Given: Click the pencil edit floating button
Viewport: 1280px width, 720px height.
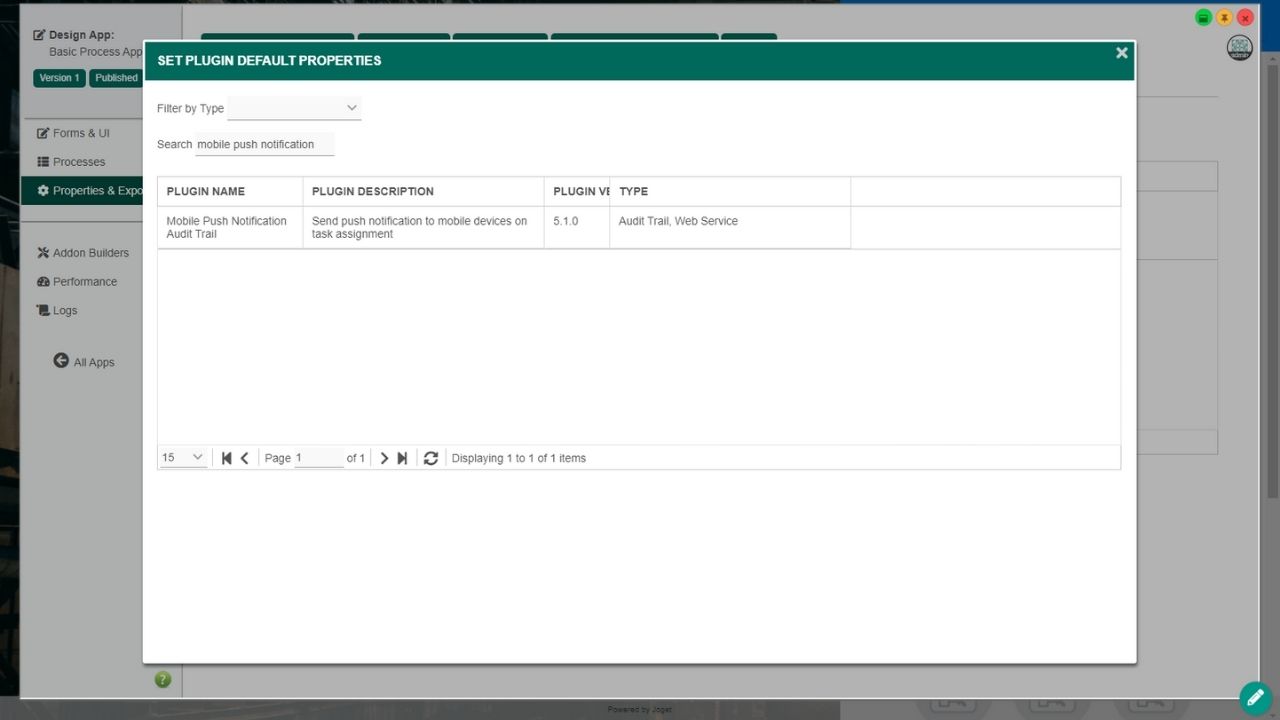Looking at the screenshot, I should (1255, 697).
